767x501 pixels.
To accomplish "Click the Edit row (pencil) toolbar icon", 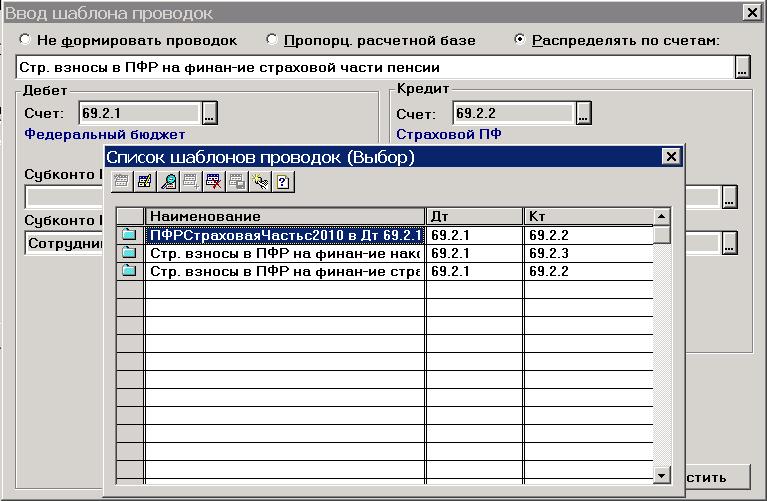I will [145, 182].
